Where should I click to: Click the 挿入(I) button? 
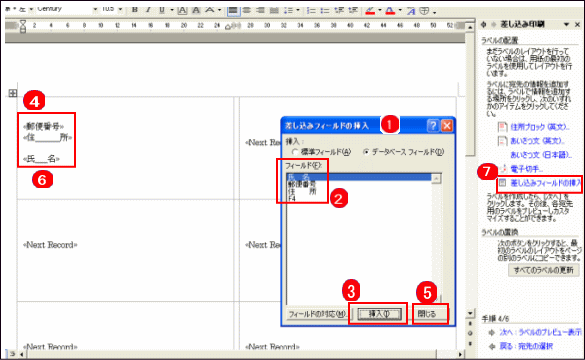(x=379, y=314)
